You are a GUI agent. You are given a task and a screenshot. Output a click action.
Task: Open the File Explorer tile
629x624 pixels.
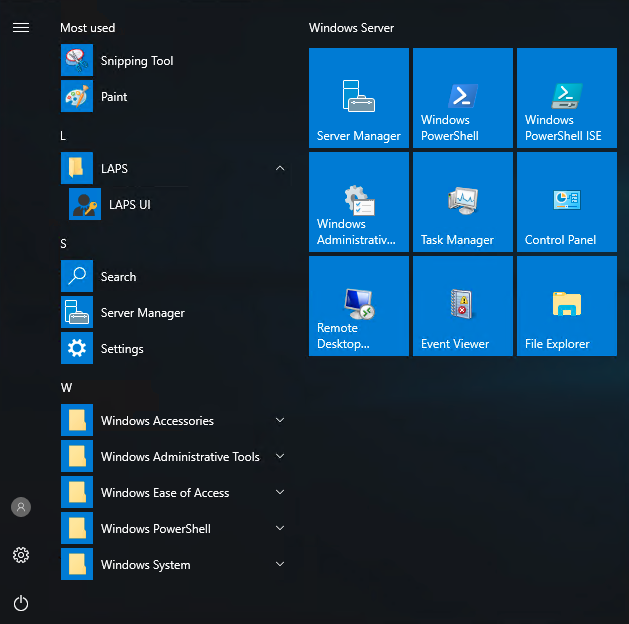(x=567, y=306)
